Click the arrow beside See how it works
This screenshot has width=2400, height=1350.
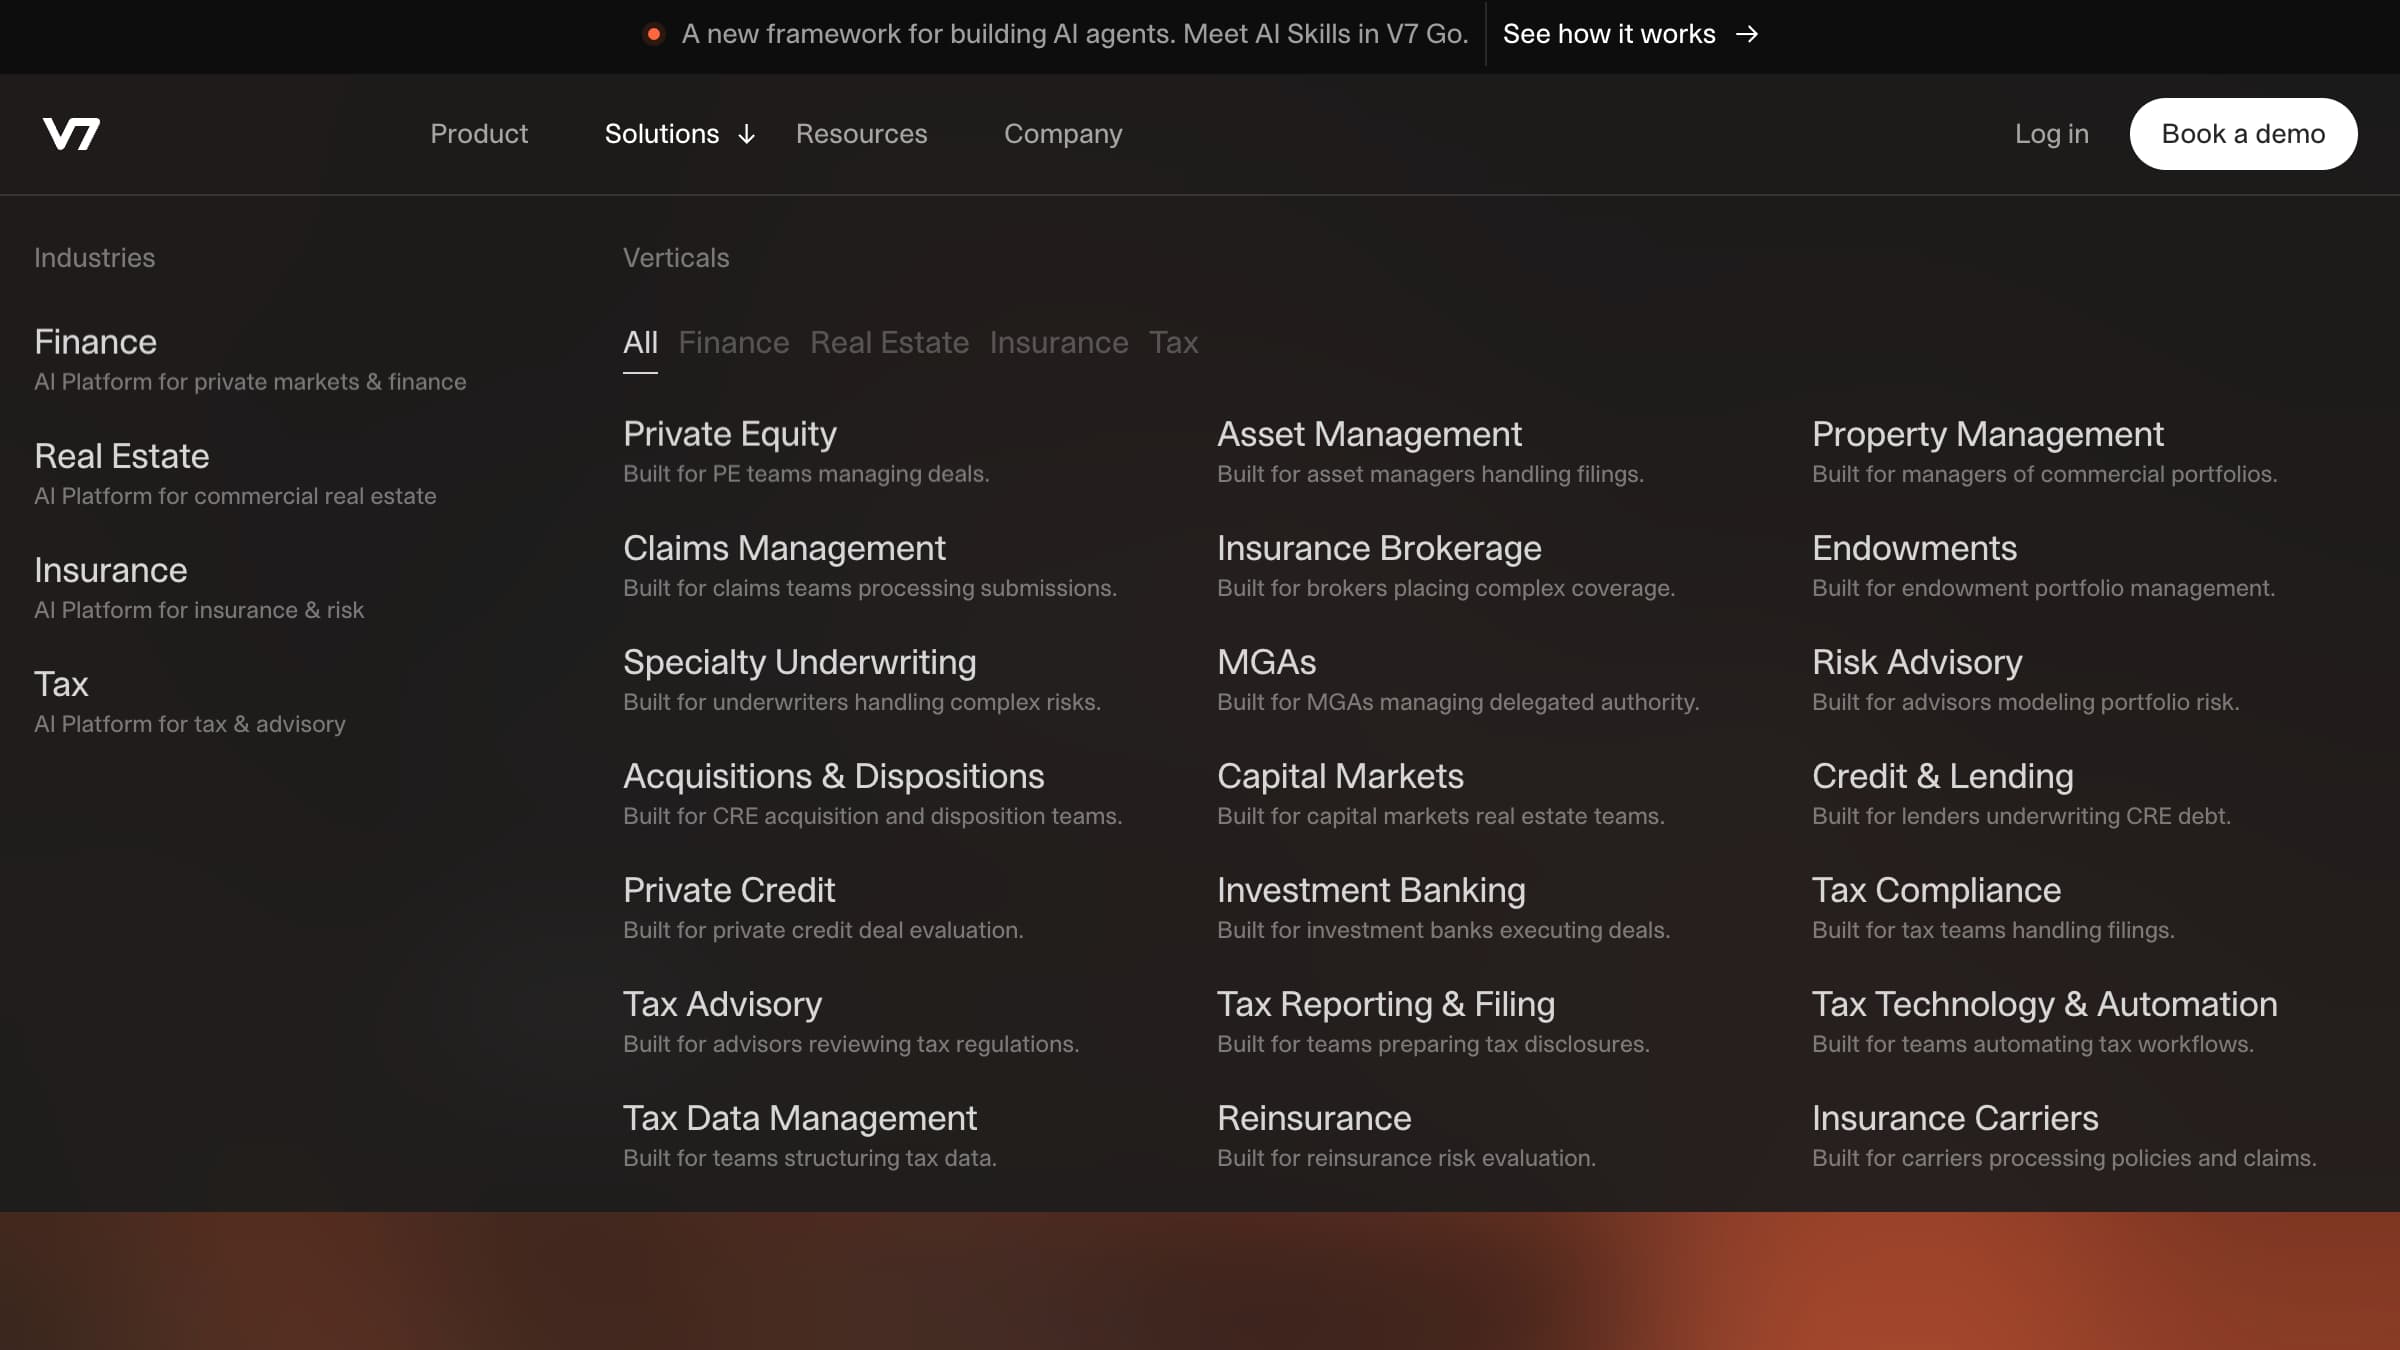1746,35
